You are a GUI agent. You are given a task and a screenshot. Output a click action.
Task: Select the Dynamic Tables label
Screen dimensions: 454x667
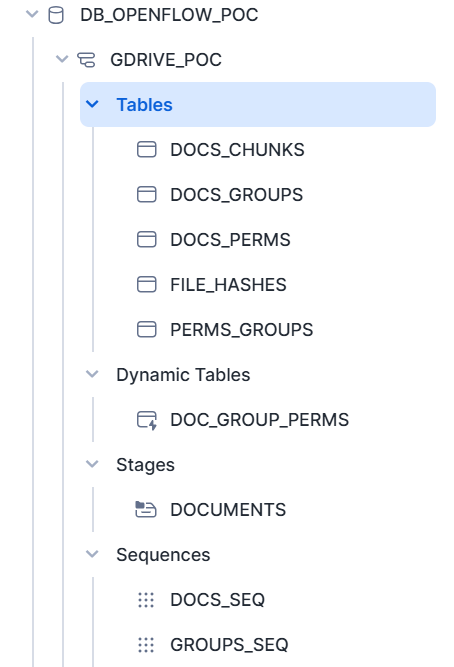[x=183, y=375]
